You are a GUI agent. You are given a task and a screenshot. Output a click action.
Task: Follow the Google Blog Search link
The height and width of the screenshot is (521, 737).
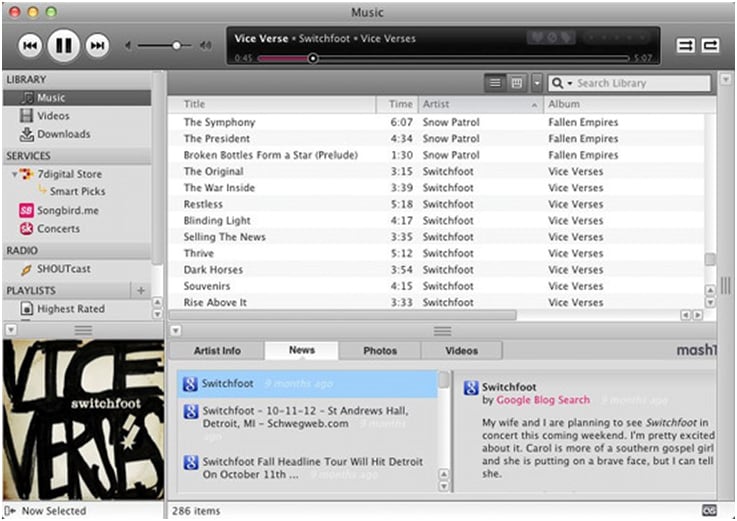point(543,400)
